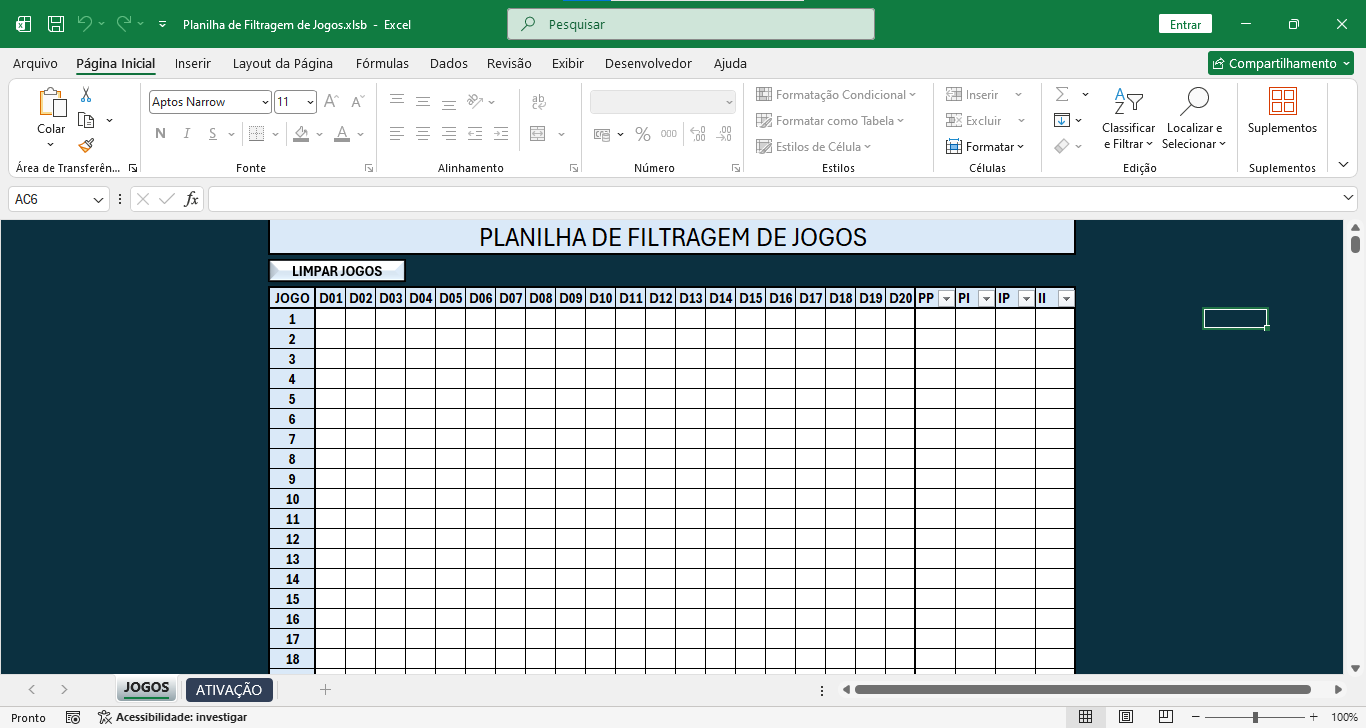Image resolution: width=1366 pixels, height=728 pixels.
Task: Apply percent style format
Action: (x=643, y=134)
